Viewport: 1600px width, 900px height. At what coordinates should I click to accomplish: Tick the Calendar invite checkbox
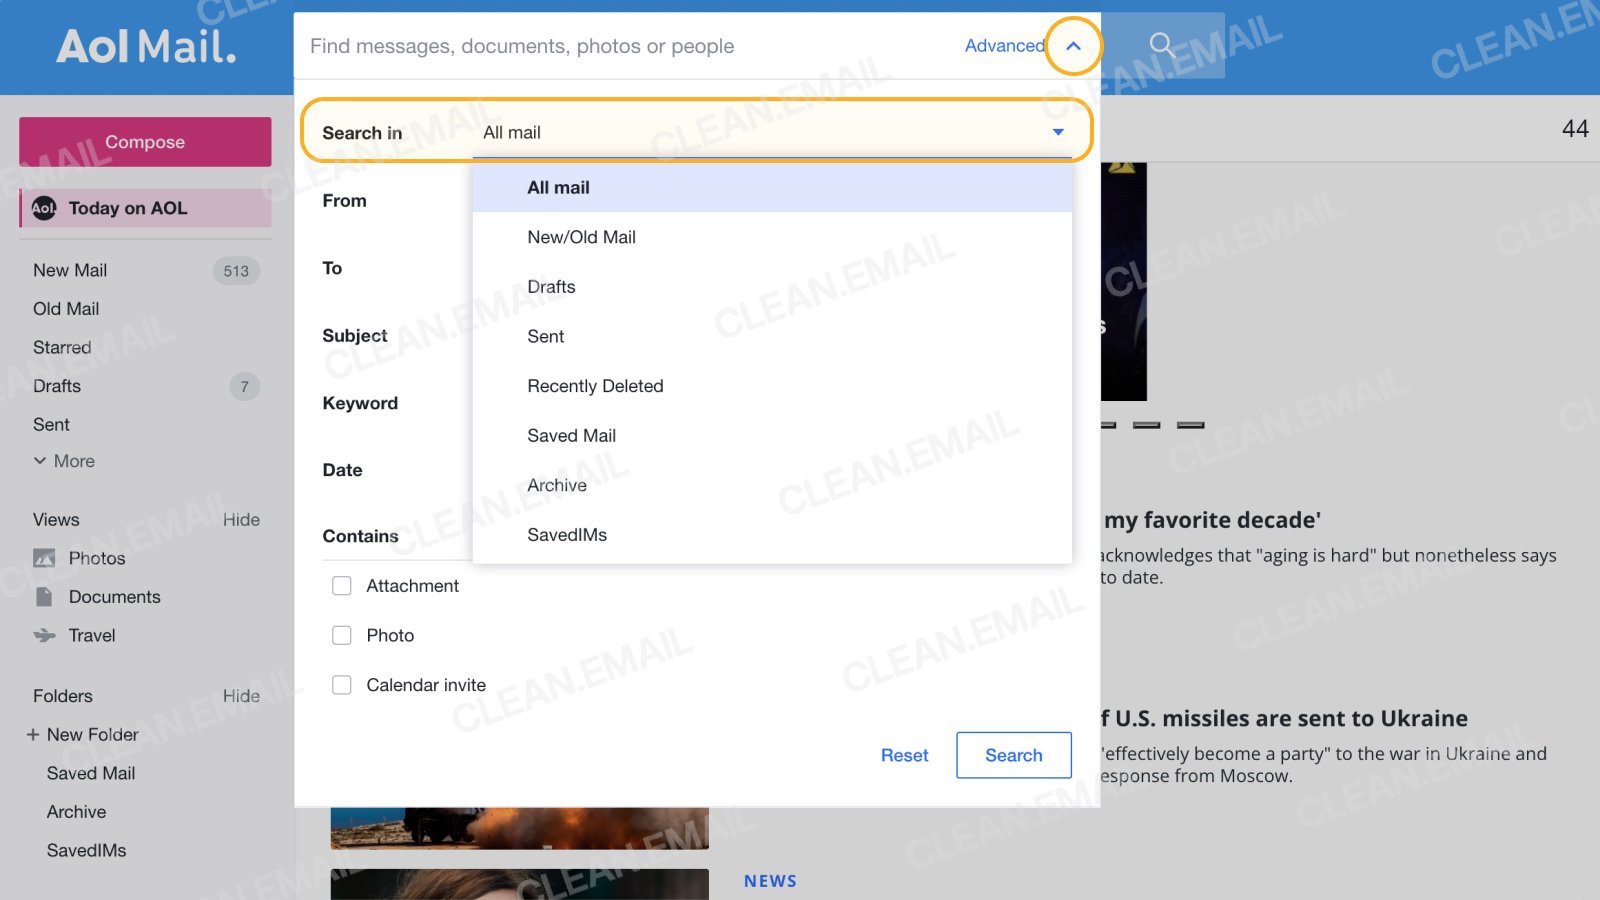click(x=342, y=685)
